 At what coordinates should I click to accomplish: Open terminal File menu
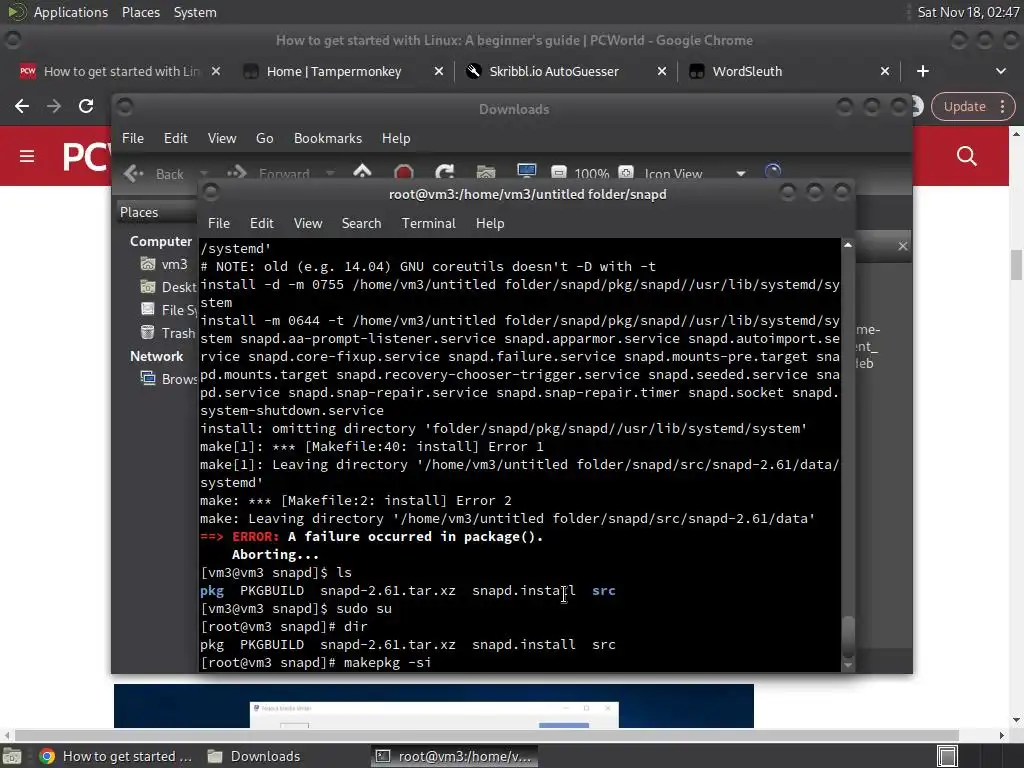pos(219,223)
